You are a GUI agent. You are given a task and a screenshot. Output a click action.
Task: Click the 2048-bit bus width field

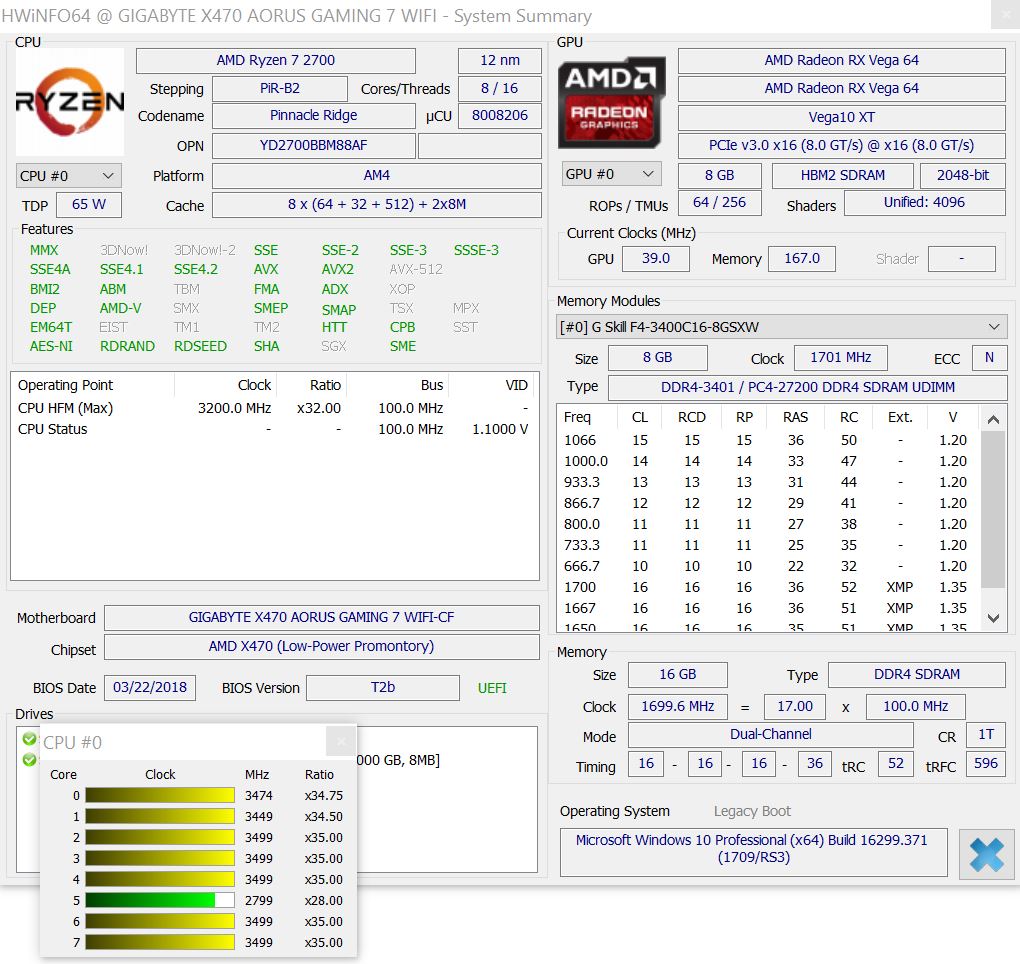point(963,176)
